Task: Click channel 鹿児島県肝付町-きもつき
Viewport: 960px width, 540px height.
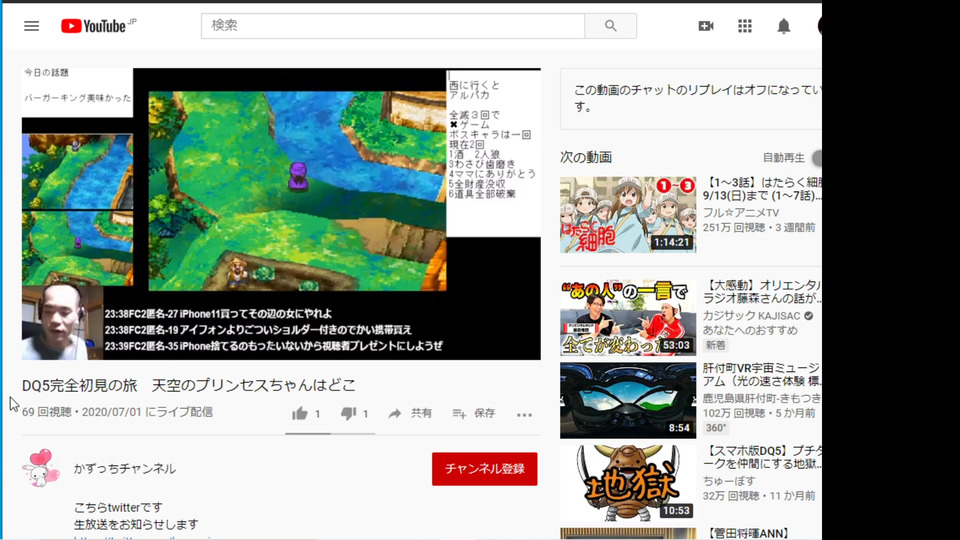Action: click(762, 398)
